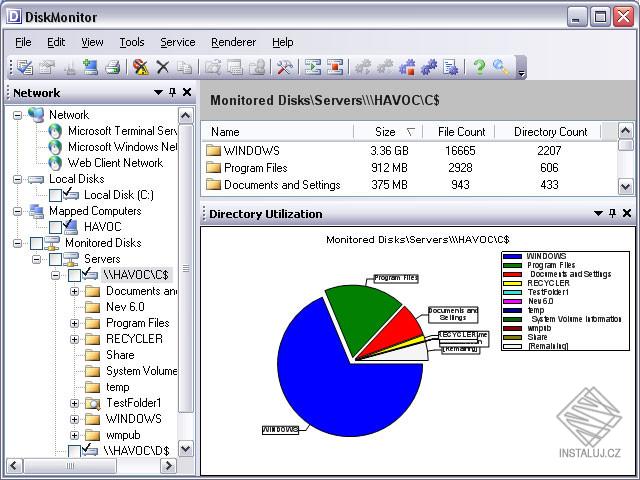Click the black X delete icon
The width and height of the screenshot is (640, 480).
tap(163, 67)
